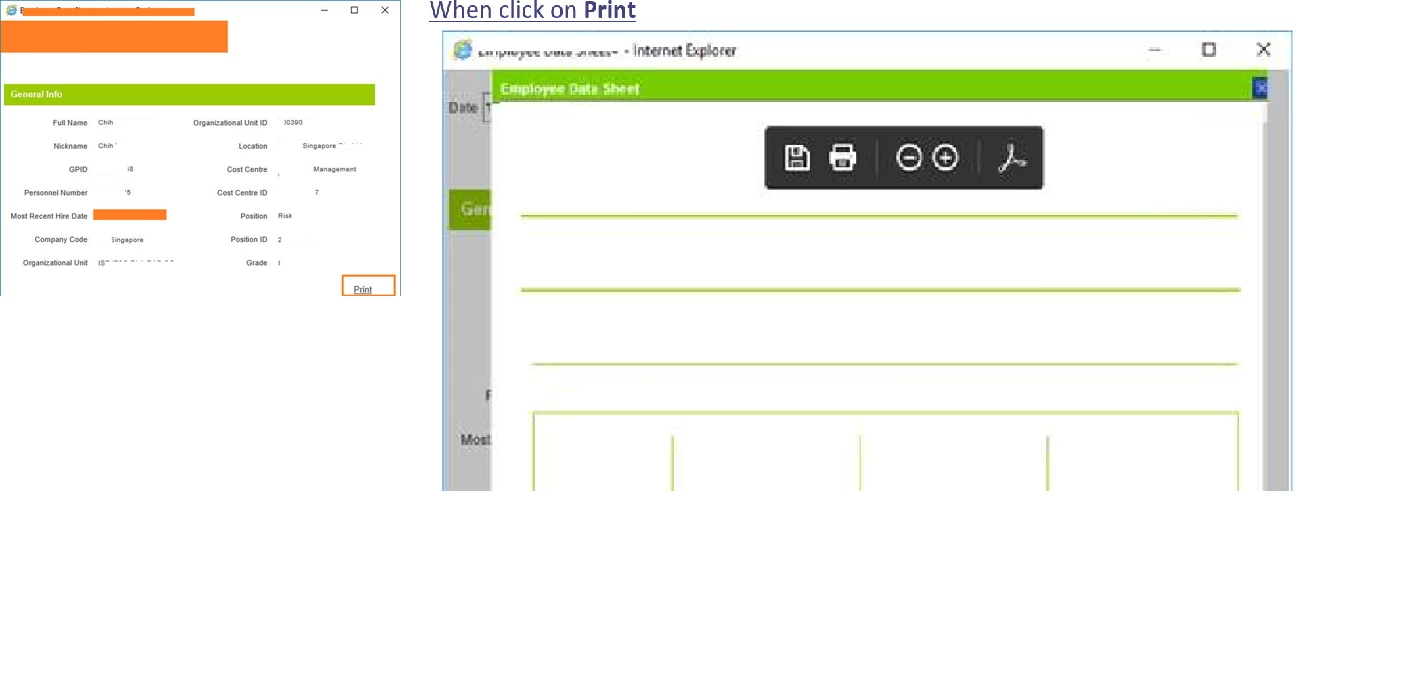Screen dimensions: 1405x700
Task: Select the GPID label
Action: (x=78, y=170)
